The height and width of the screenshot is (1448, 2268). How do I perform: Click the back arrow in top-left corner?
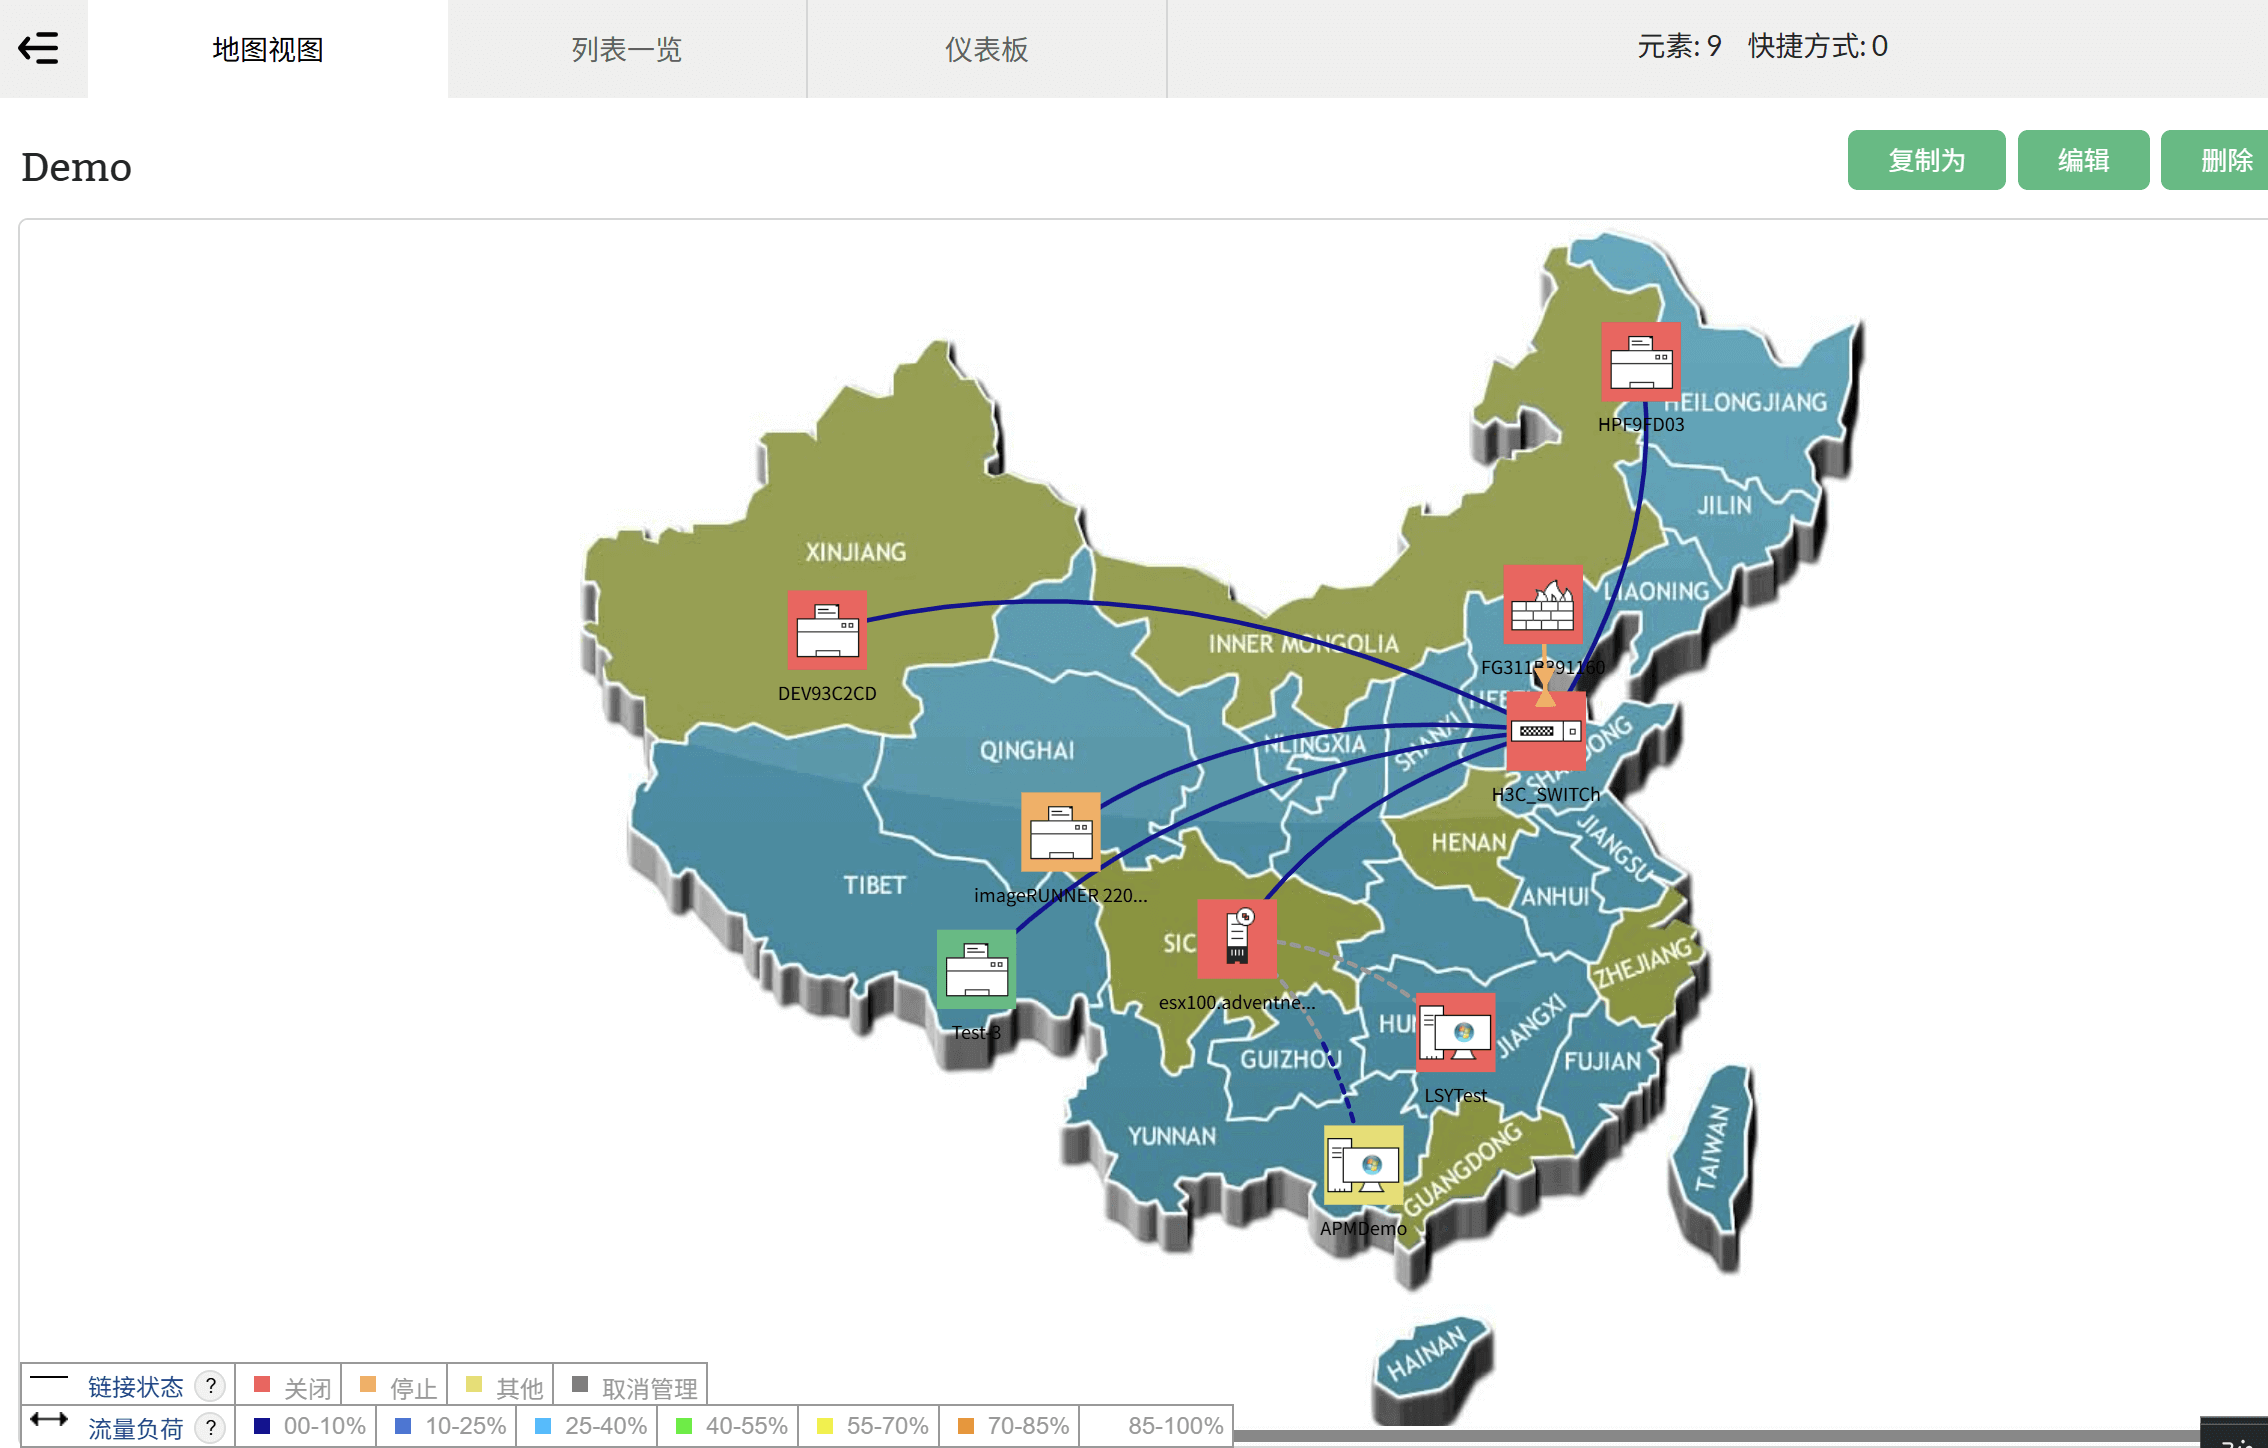(37, 47)
